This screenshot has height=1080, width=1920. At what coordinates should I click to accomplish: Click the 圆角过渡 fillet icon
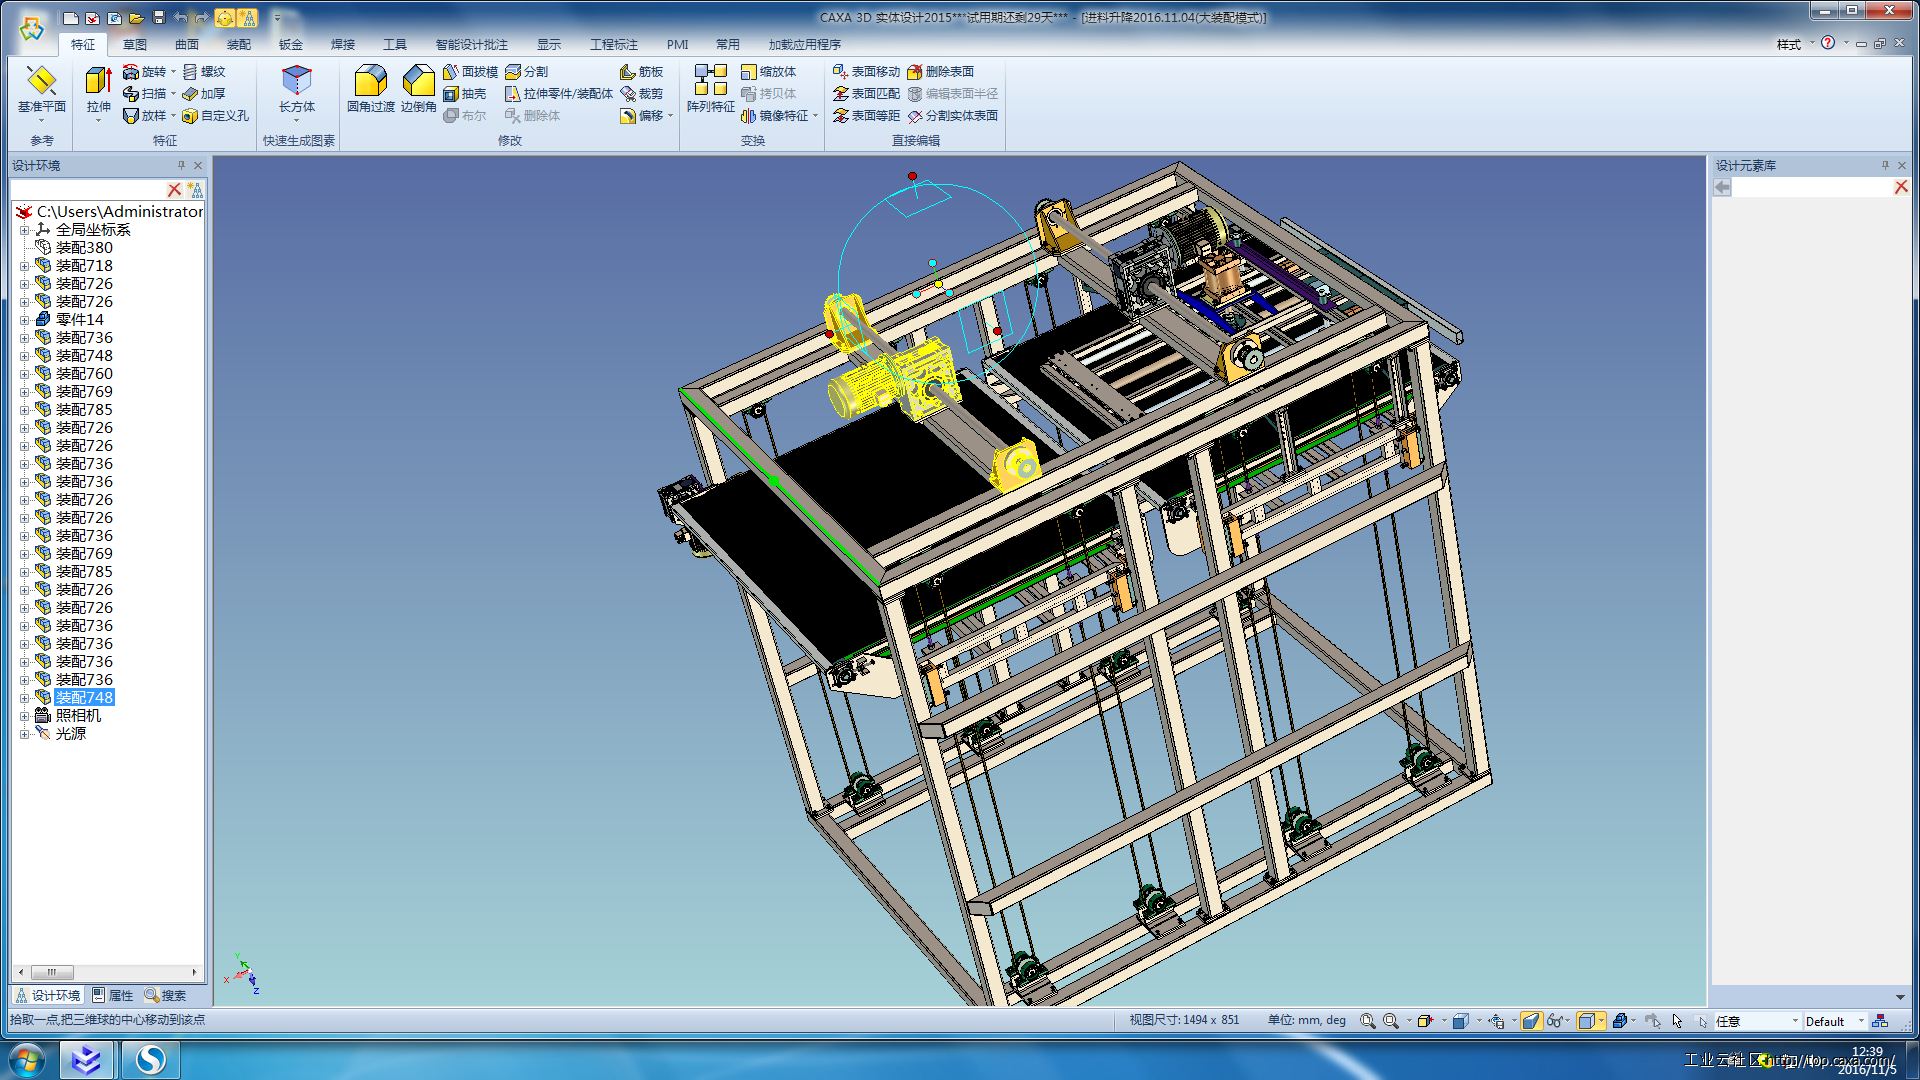point(370,81)
